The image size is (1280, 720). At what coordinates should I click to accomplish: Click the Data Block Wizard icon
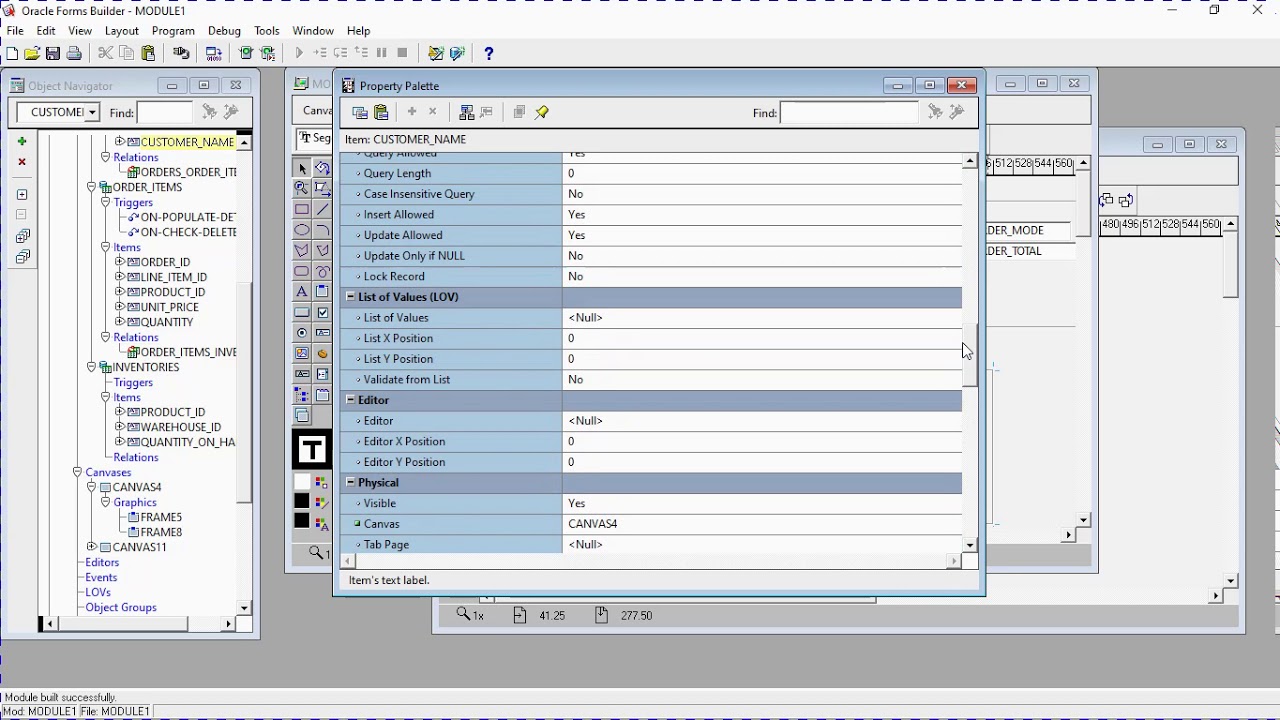click(x=435, y=53)
